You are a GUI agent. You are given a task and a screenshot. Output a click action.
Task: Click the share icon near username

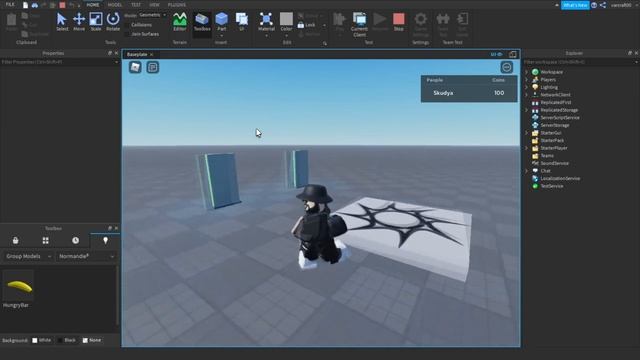point(603,5)
